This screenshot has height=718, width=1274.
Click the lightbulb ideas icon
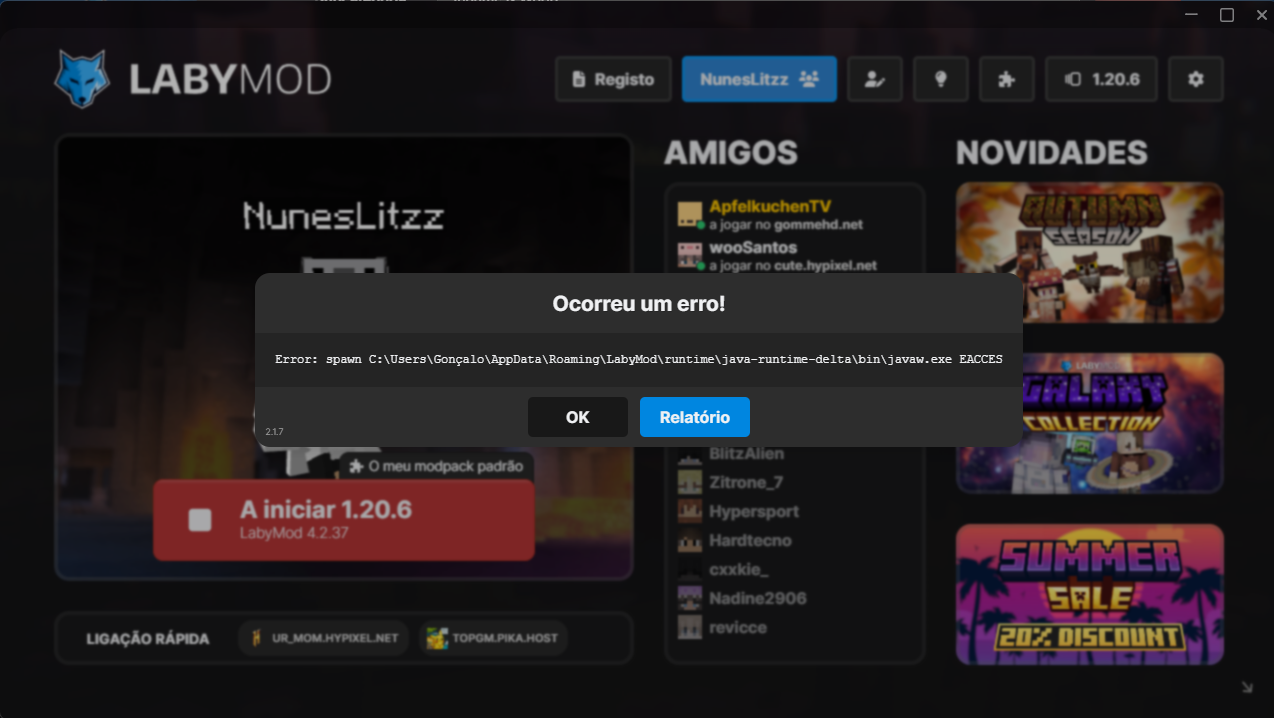click(x=941, y=79)
